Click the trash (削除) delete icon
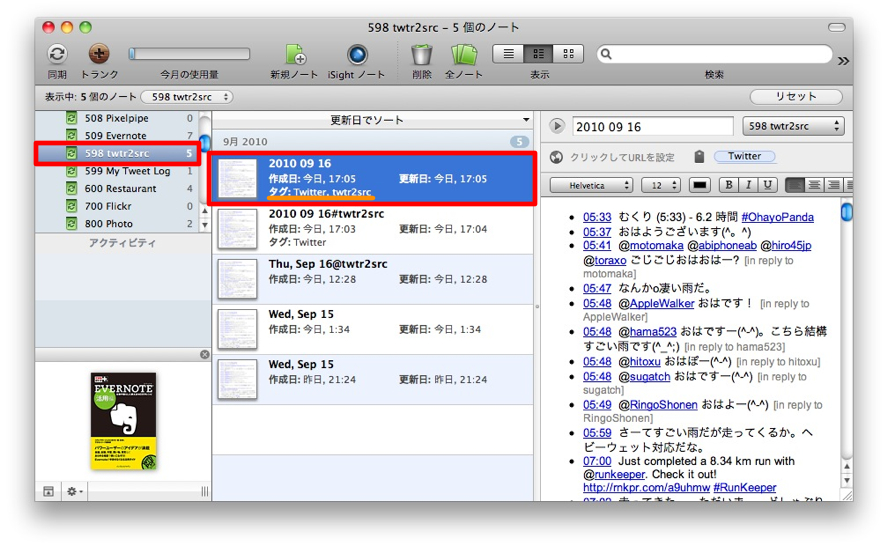This screenshot has width=888, height=554. coord(421,54)
